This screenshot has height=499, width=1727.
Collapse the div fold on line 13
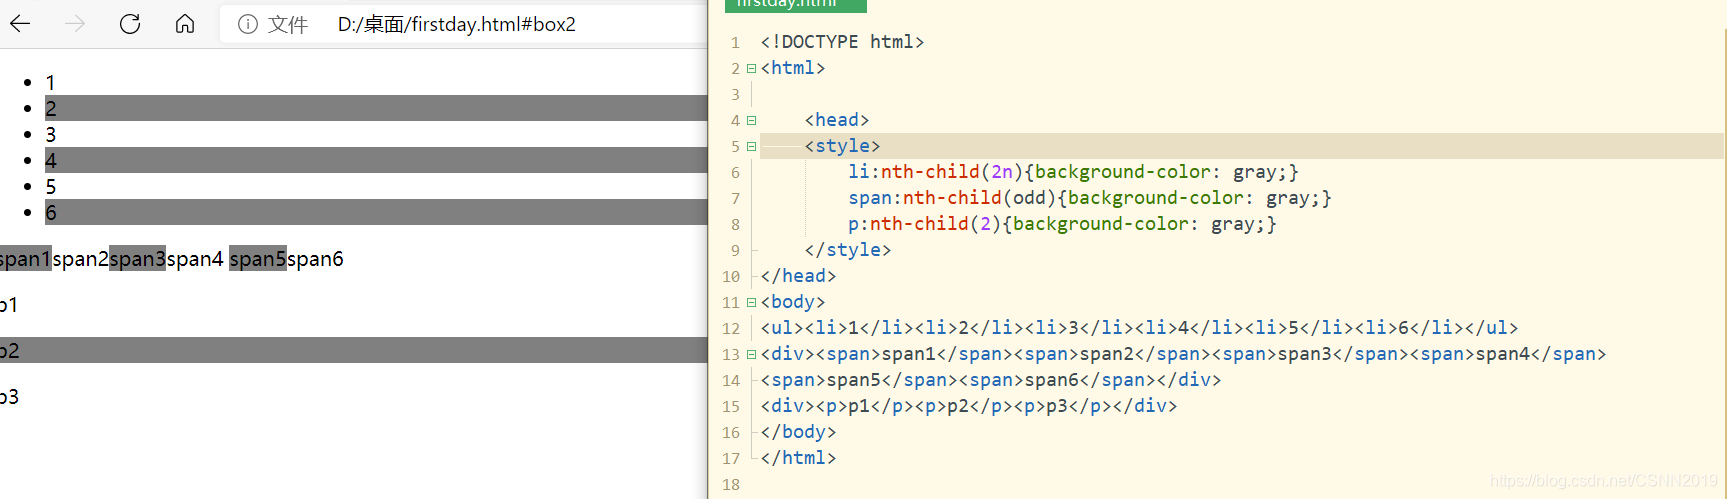[x=751, y=354]
